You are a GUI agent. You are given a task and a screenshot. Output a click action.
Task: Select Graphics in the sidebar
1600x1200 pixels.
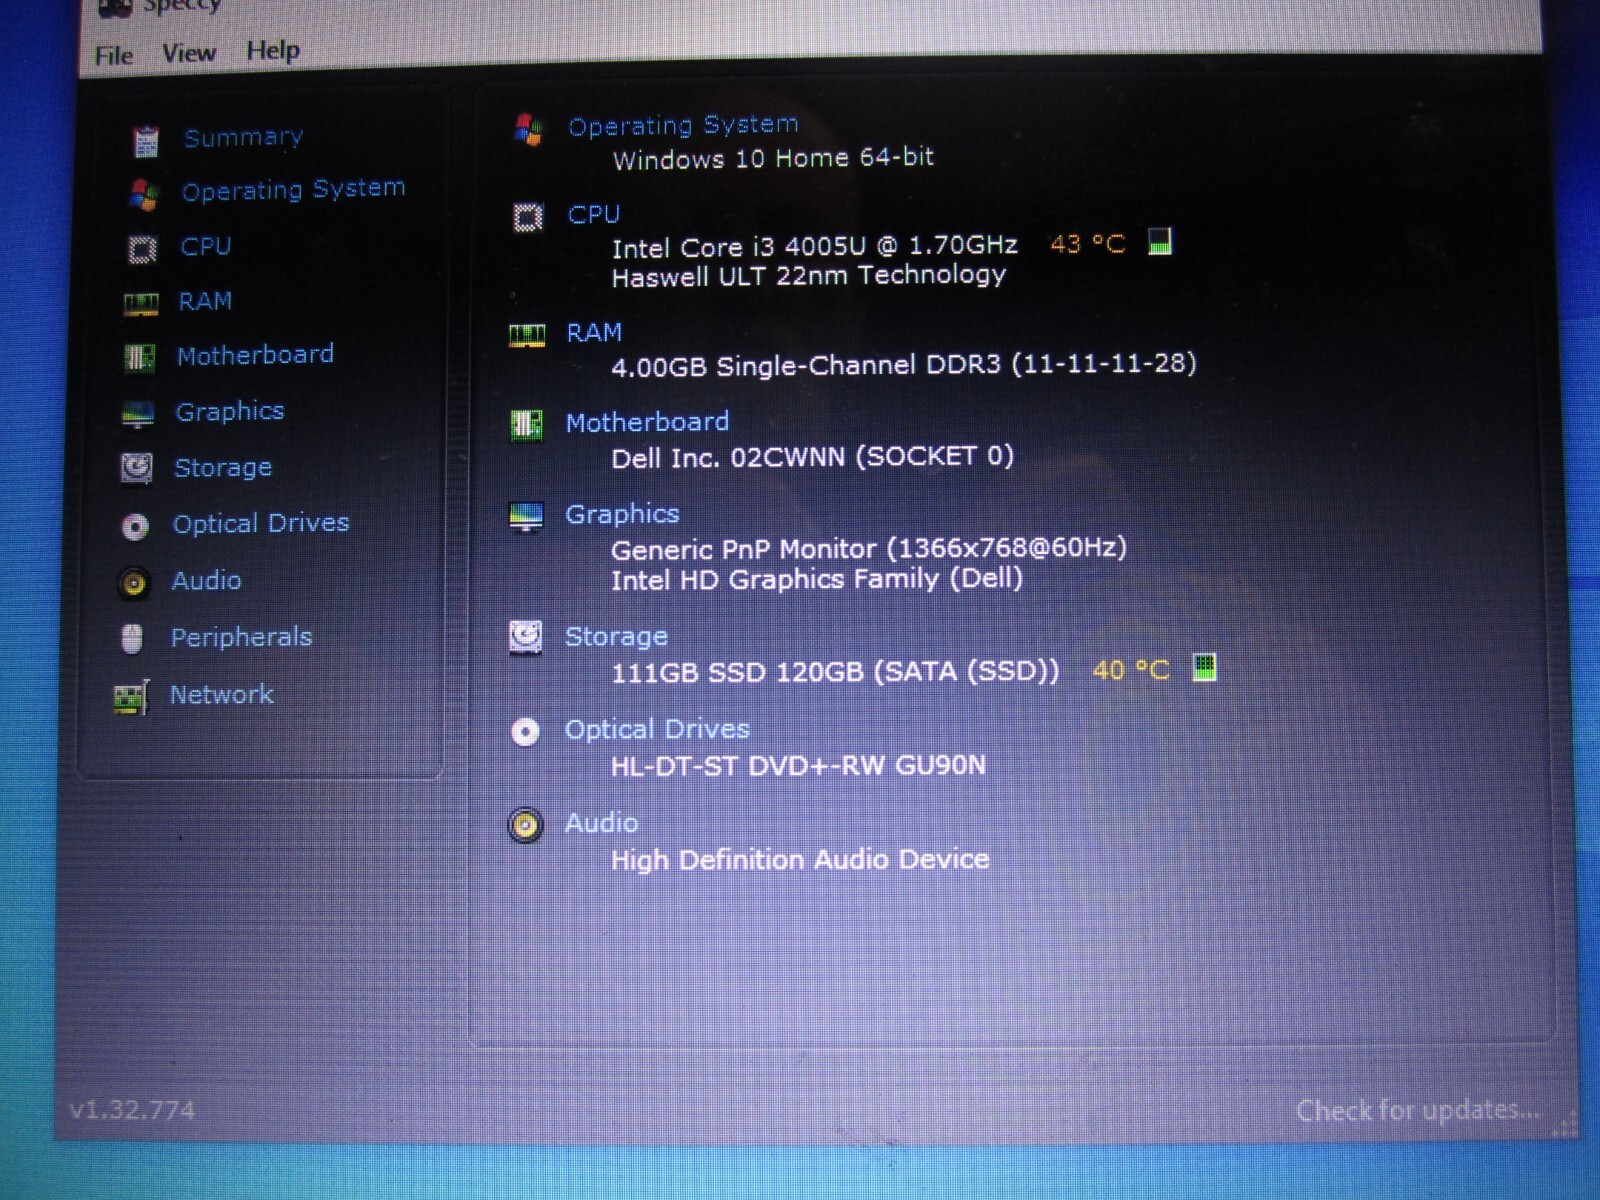click(x=229, y=412)
